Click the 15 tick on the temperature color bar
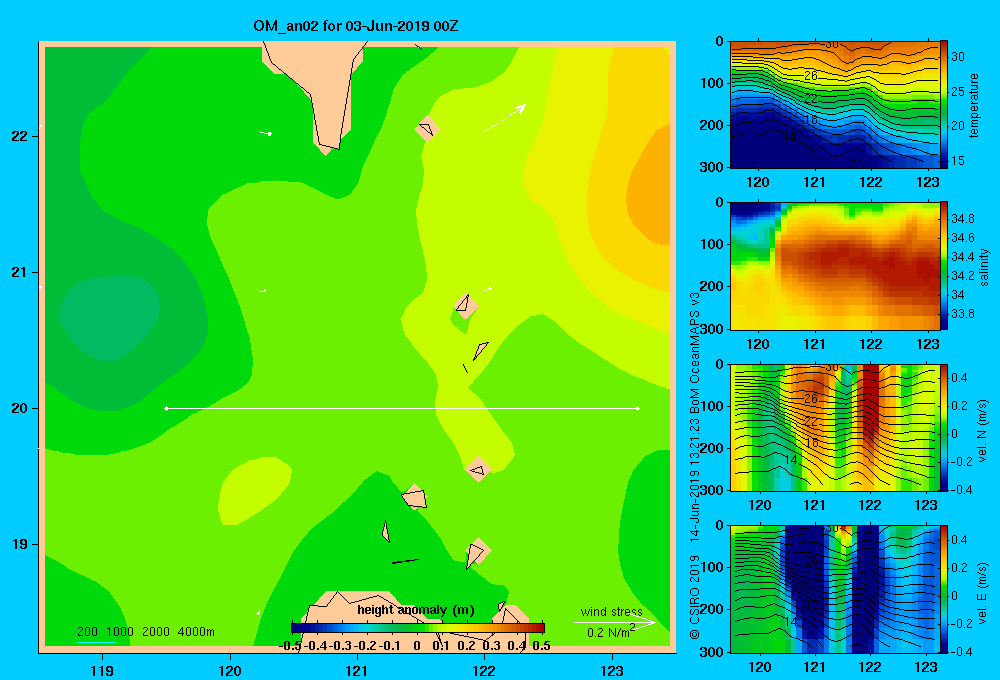Viewport: 1000px width, 680px height. [x=958, y=161]
